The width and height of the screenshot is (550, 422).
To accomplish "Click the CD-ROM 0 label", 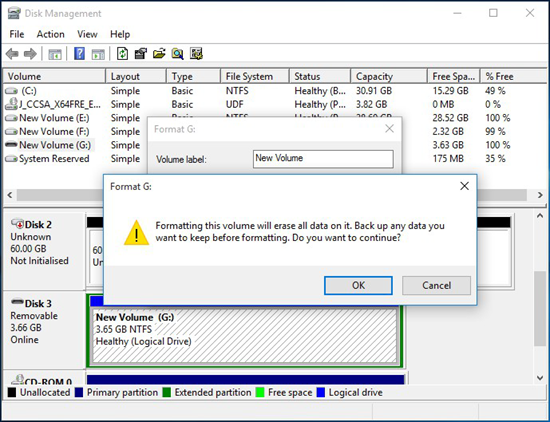I will tap(48, 381).
